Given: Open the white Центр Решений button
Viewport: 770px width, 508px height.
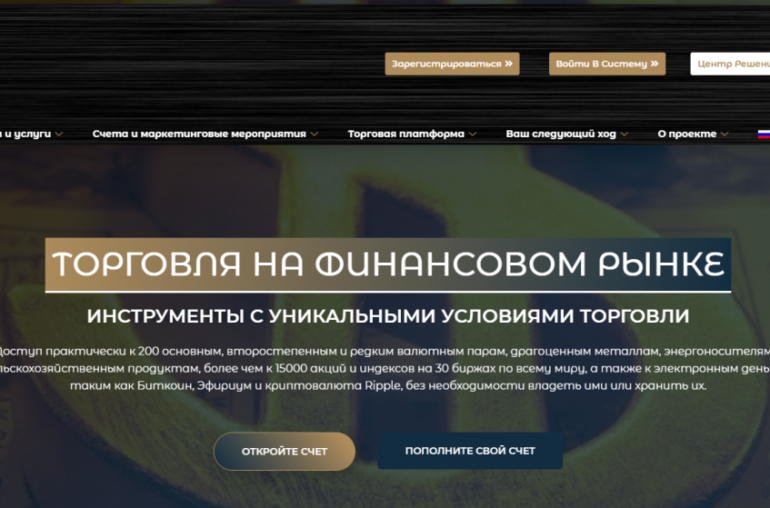Looking at the screenshot, I should tap(730, 64).
